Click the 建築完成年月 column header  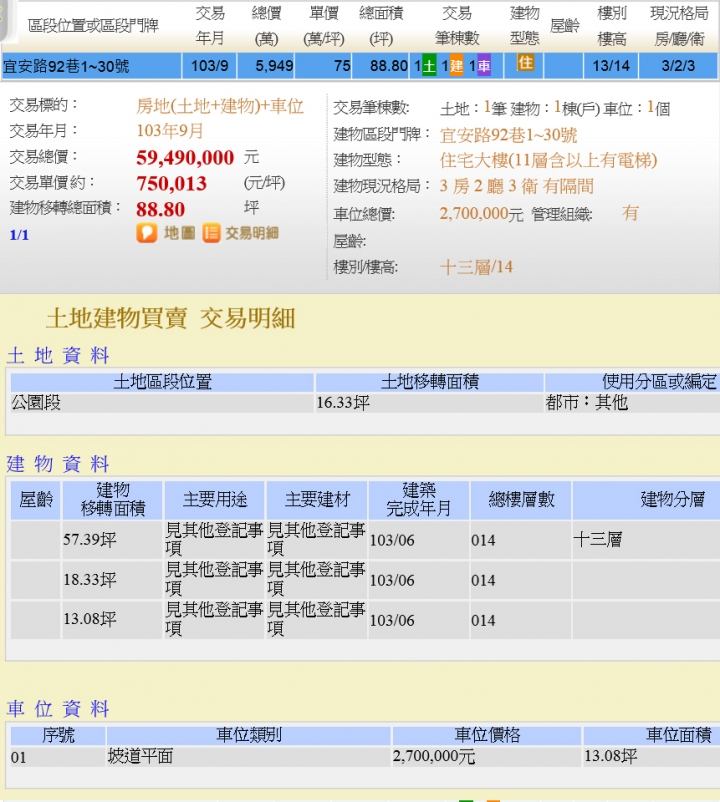tap(419, 500)
